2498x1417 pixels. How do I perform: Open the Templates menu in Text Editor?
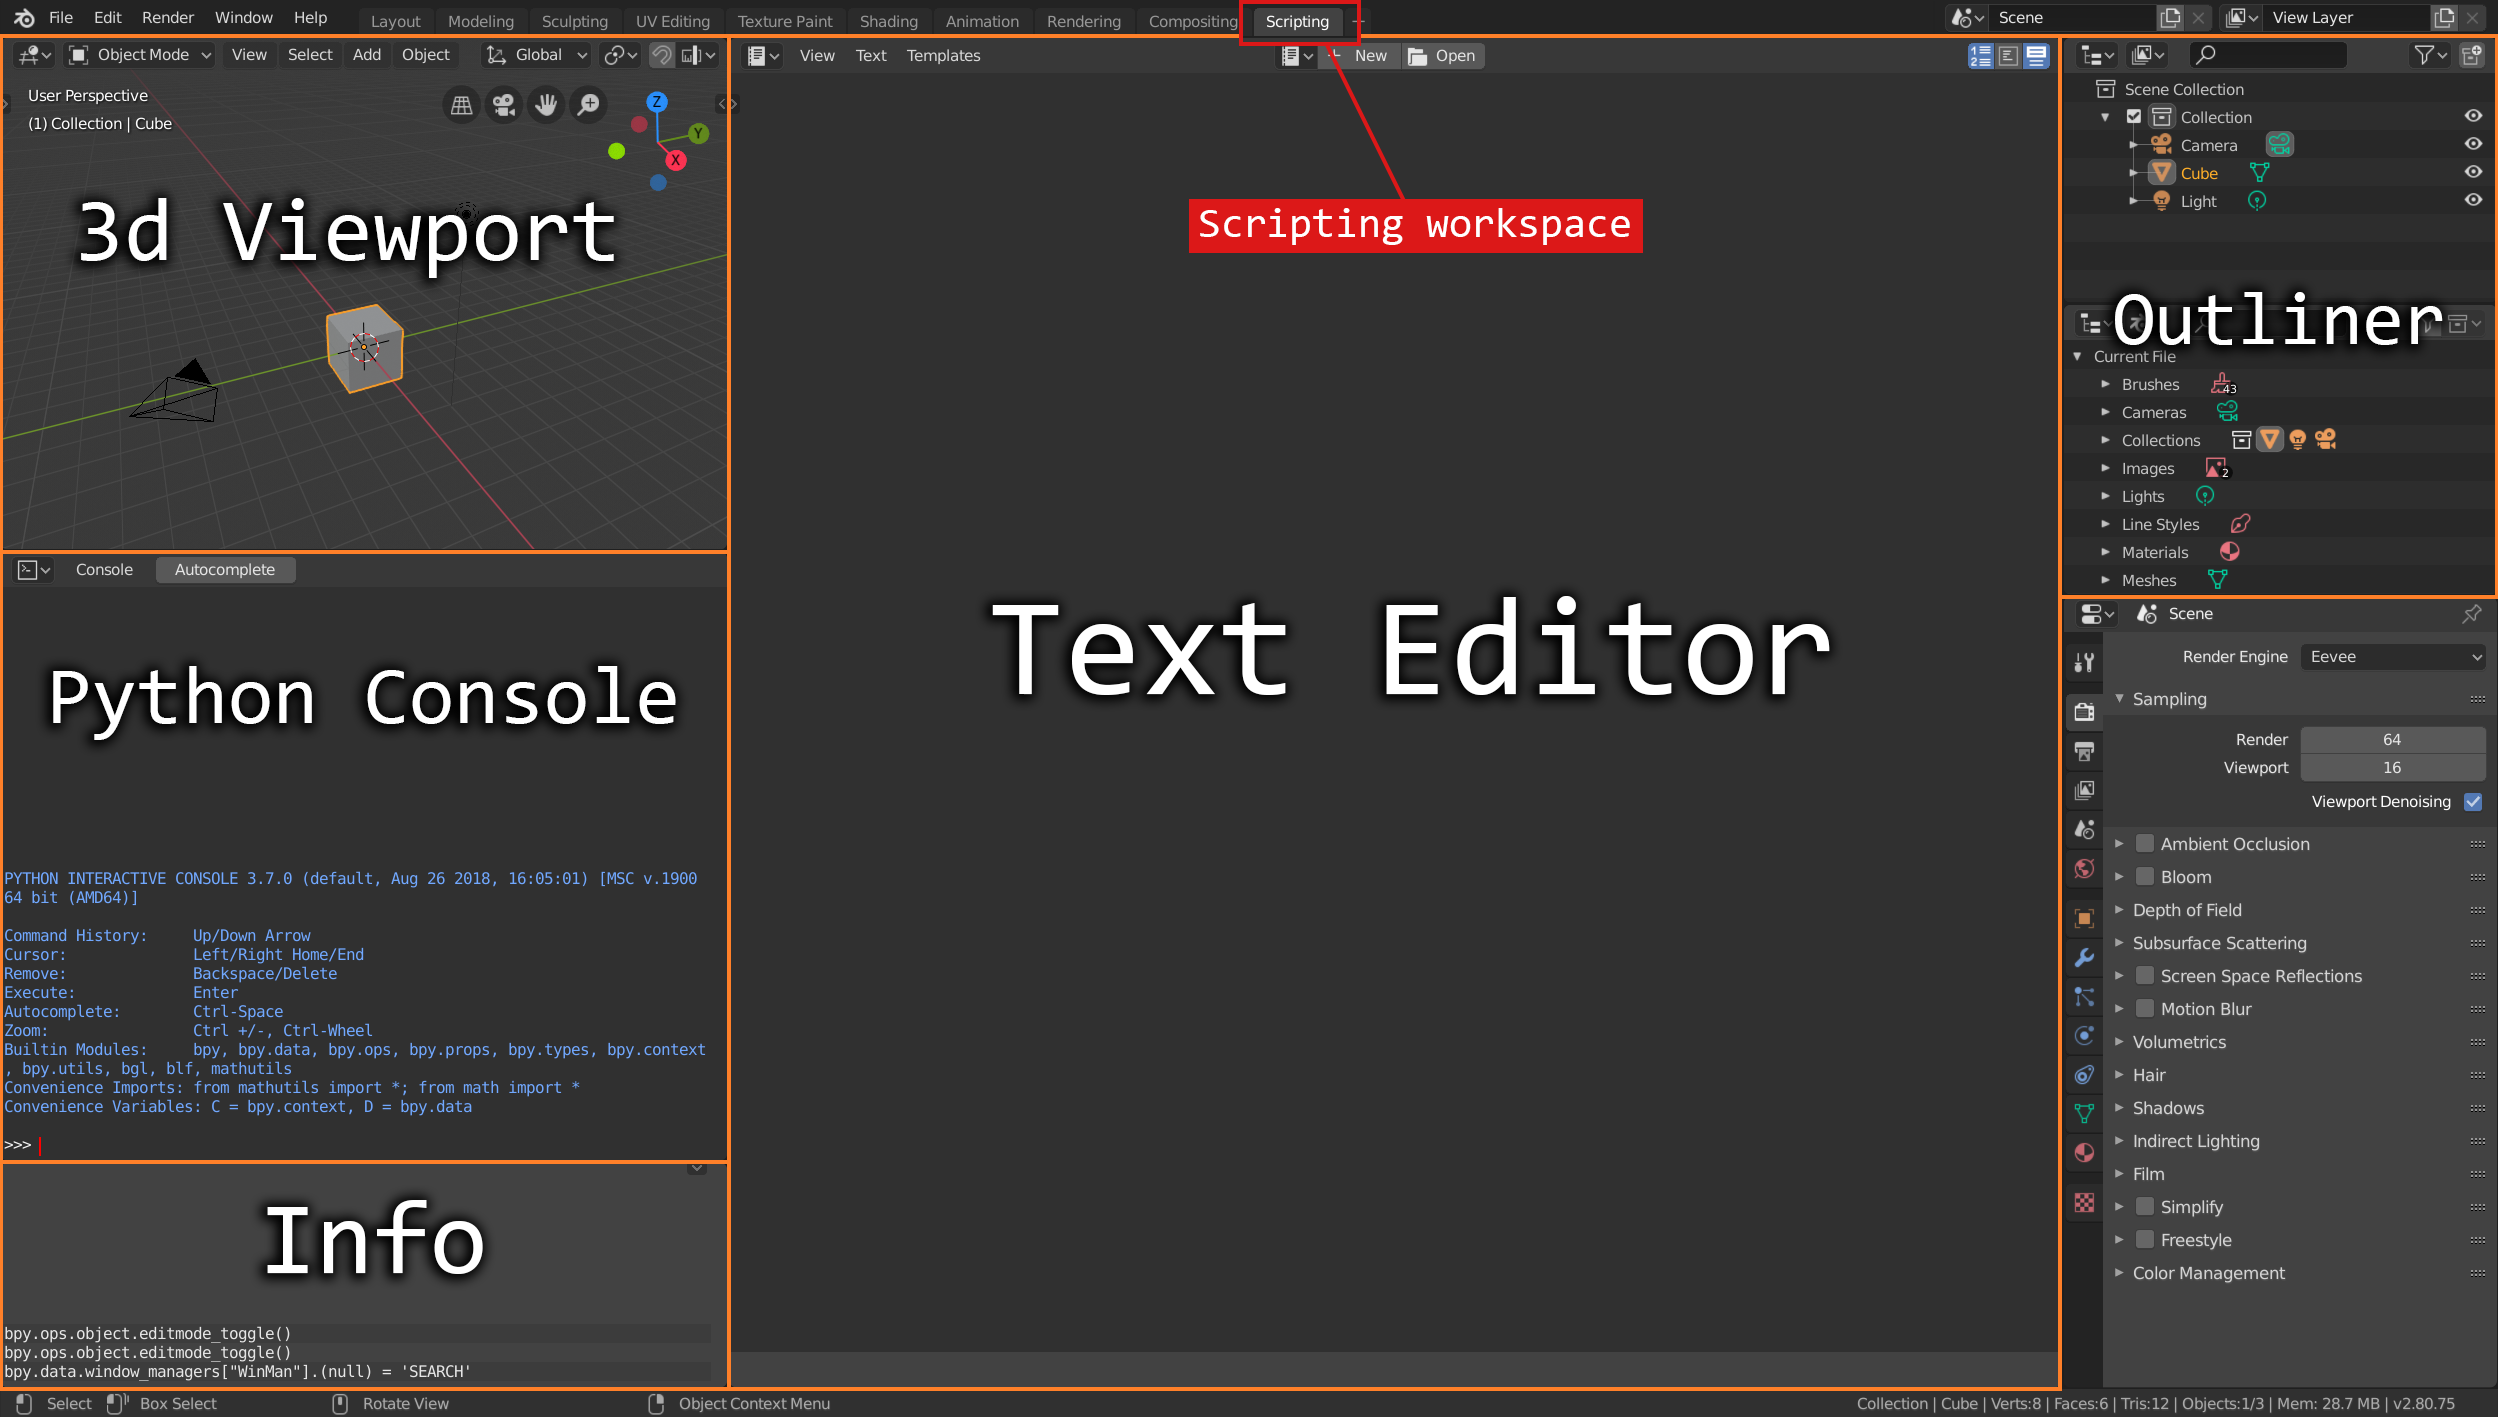[943, 56]
